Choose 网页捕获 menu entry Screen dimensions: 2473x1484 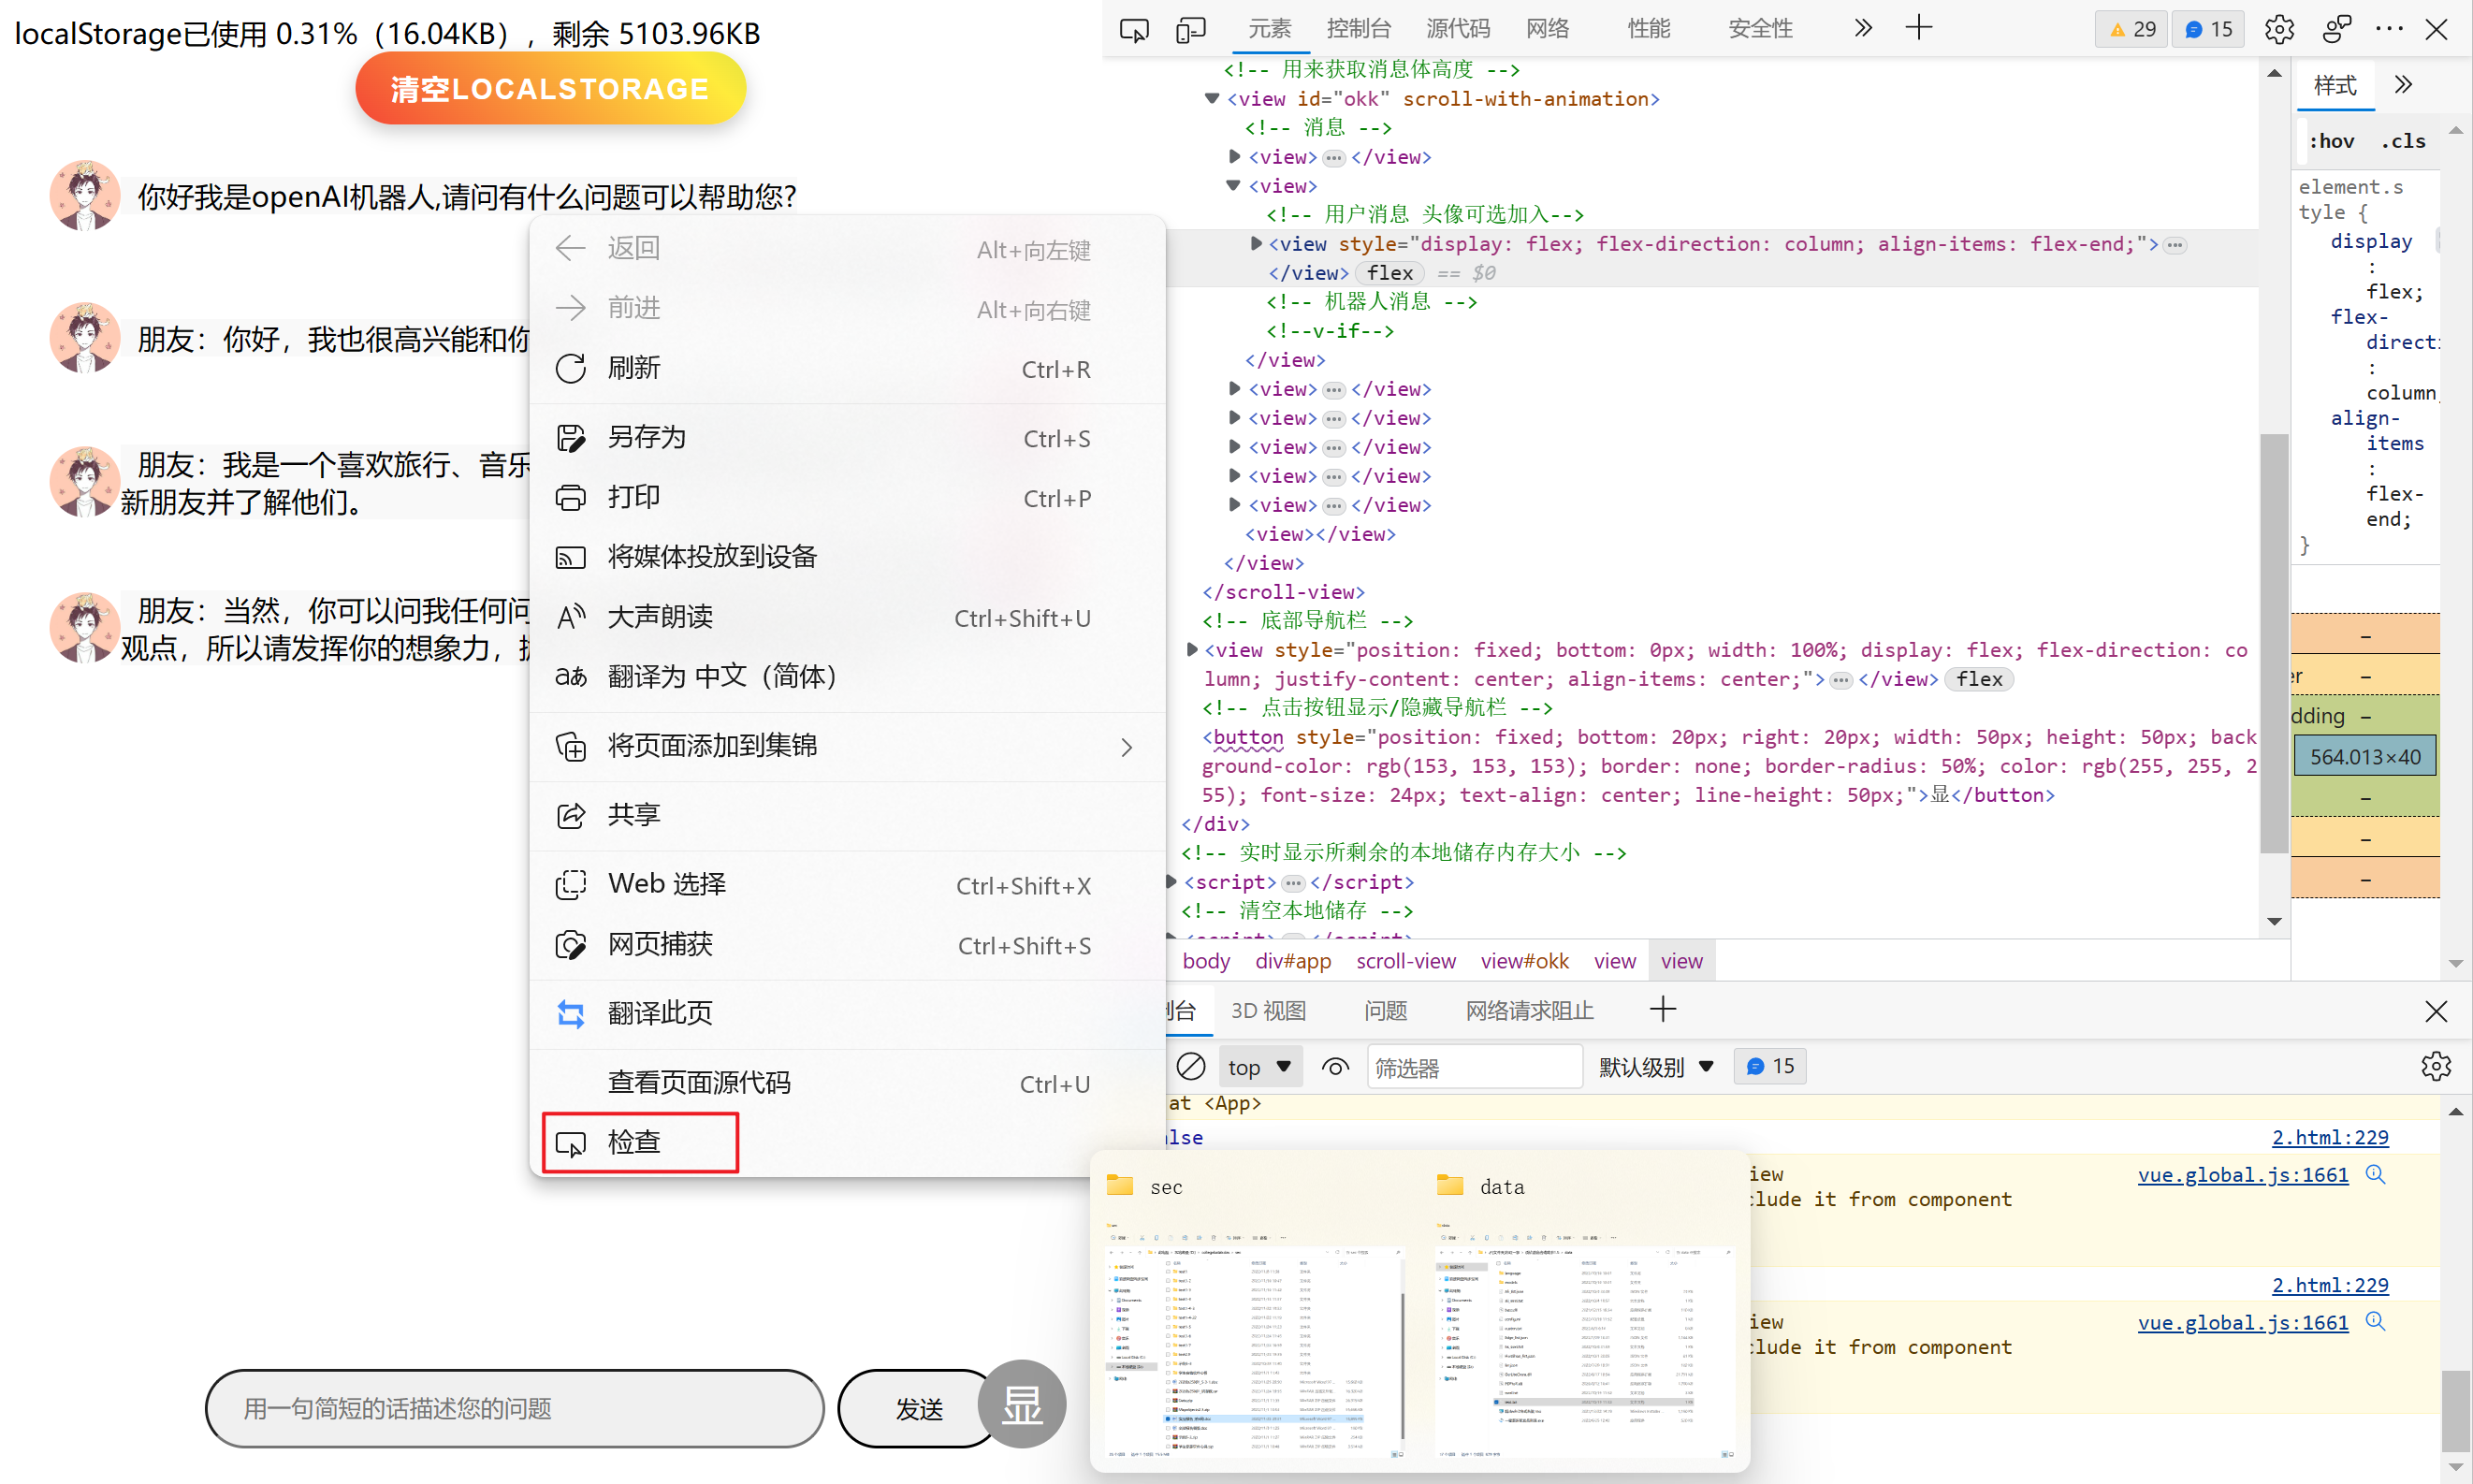[847, 944]
